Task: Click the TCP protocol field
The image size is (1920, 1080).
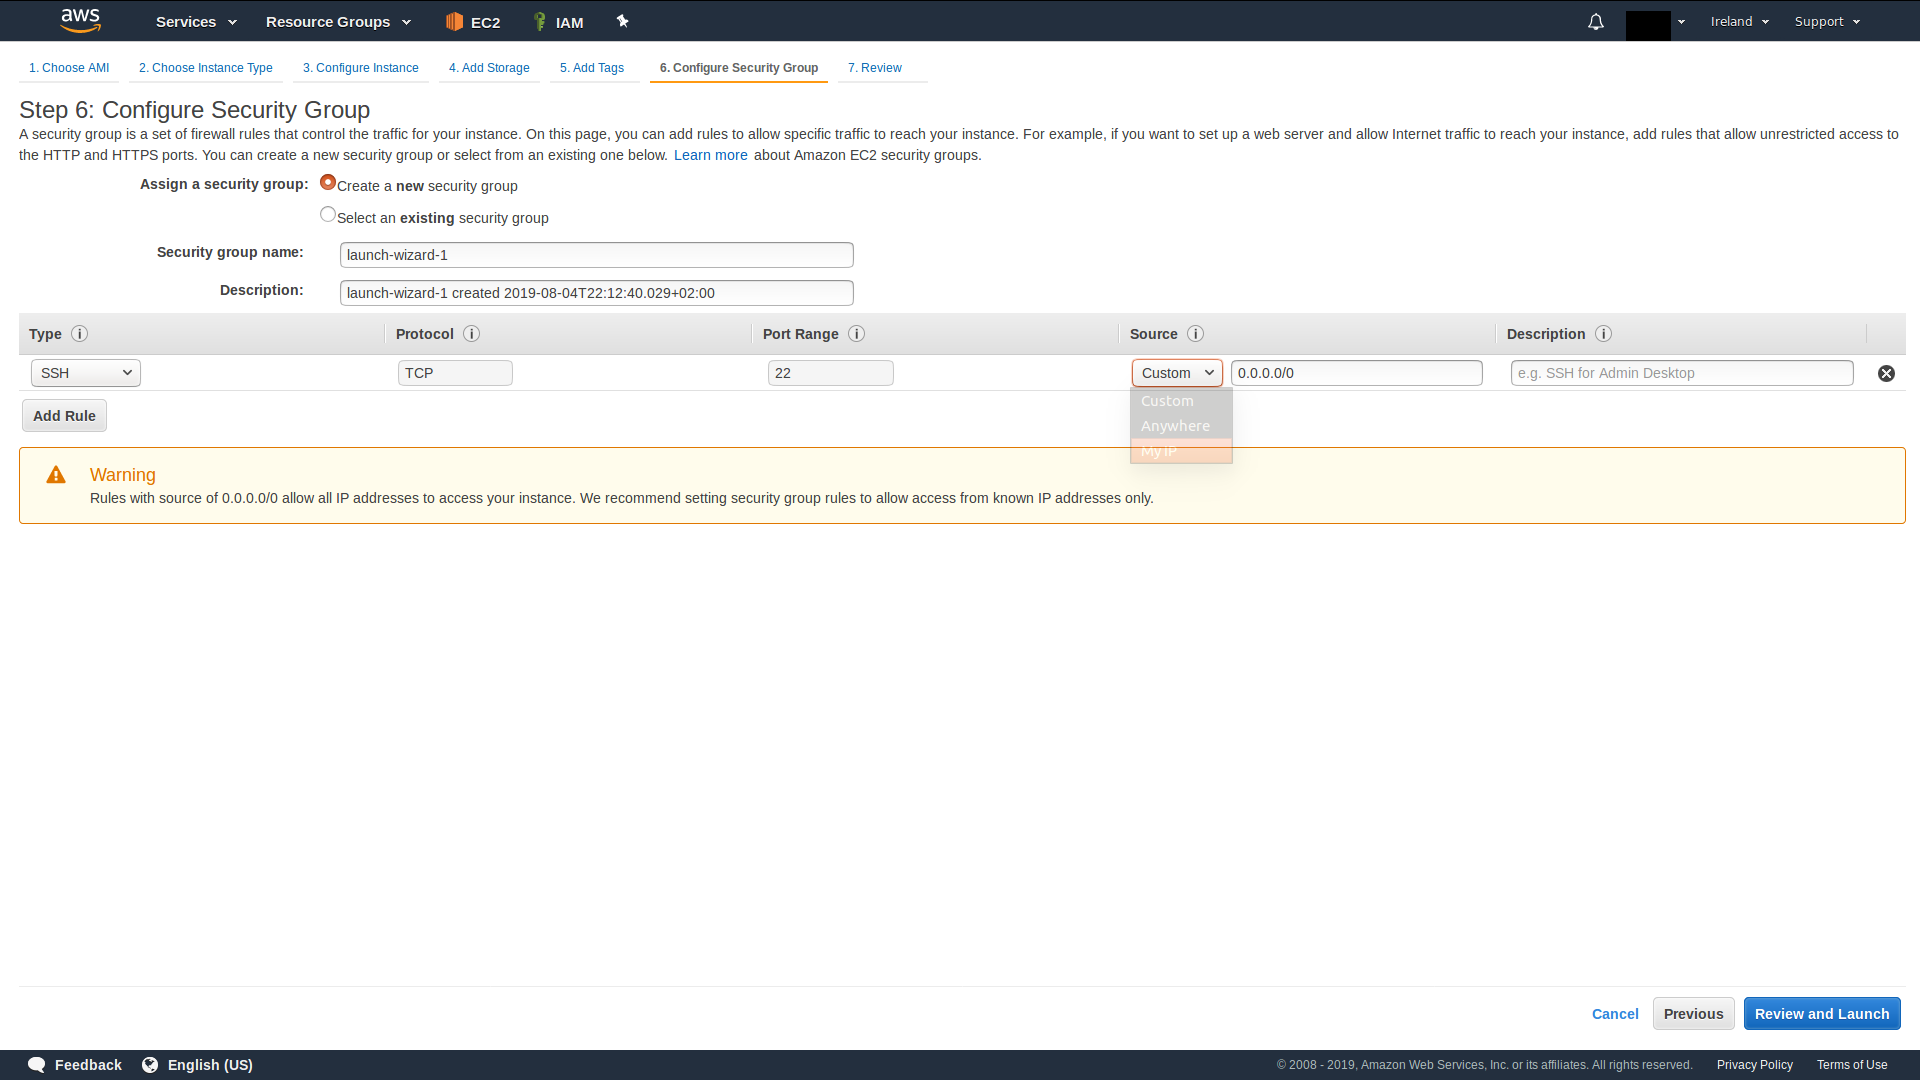Action: click(x=455, y=373)
